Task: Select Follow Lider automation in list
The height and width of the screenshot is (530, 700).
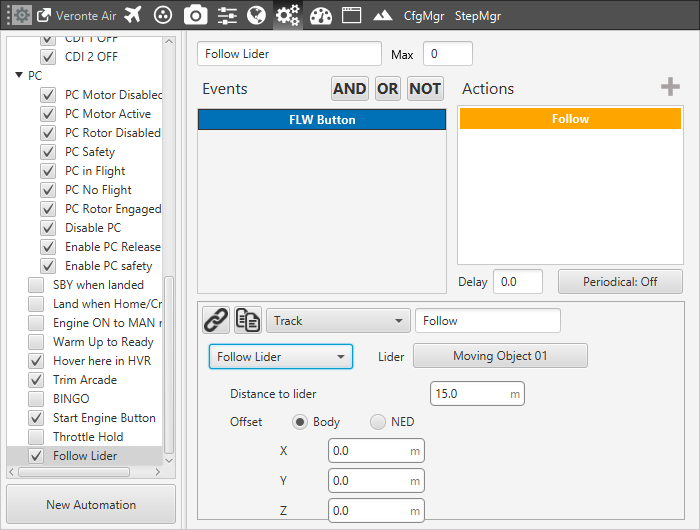Action: pyautogui.click(x=85, y=456)
